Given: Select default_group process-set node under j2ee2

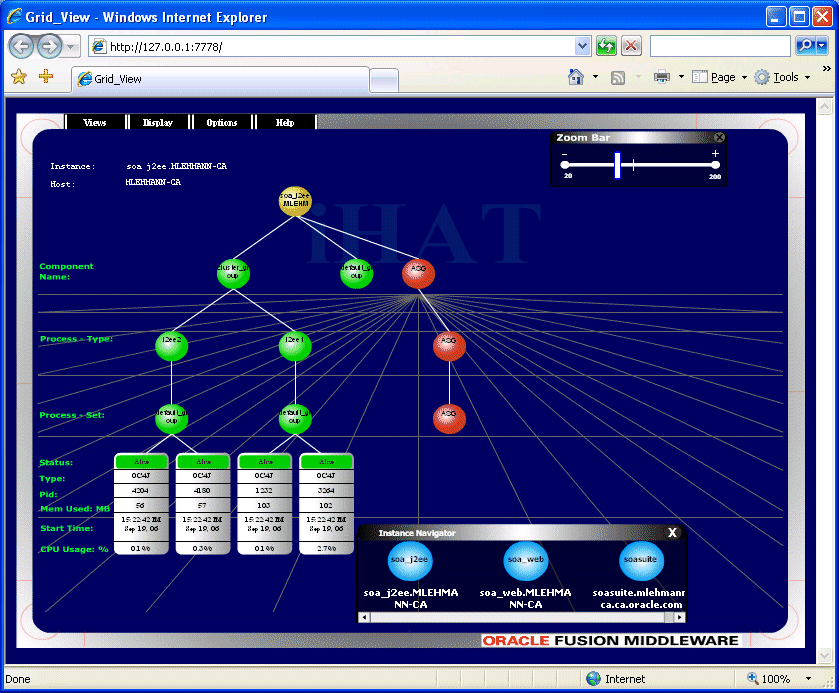Looking at the screenshot, I should 171,419.
